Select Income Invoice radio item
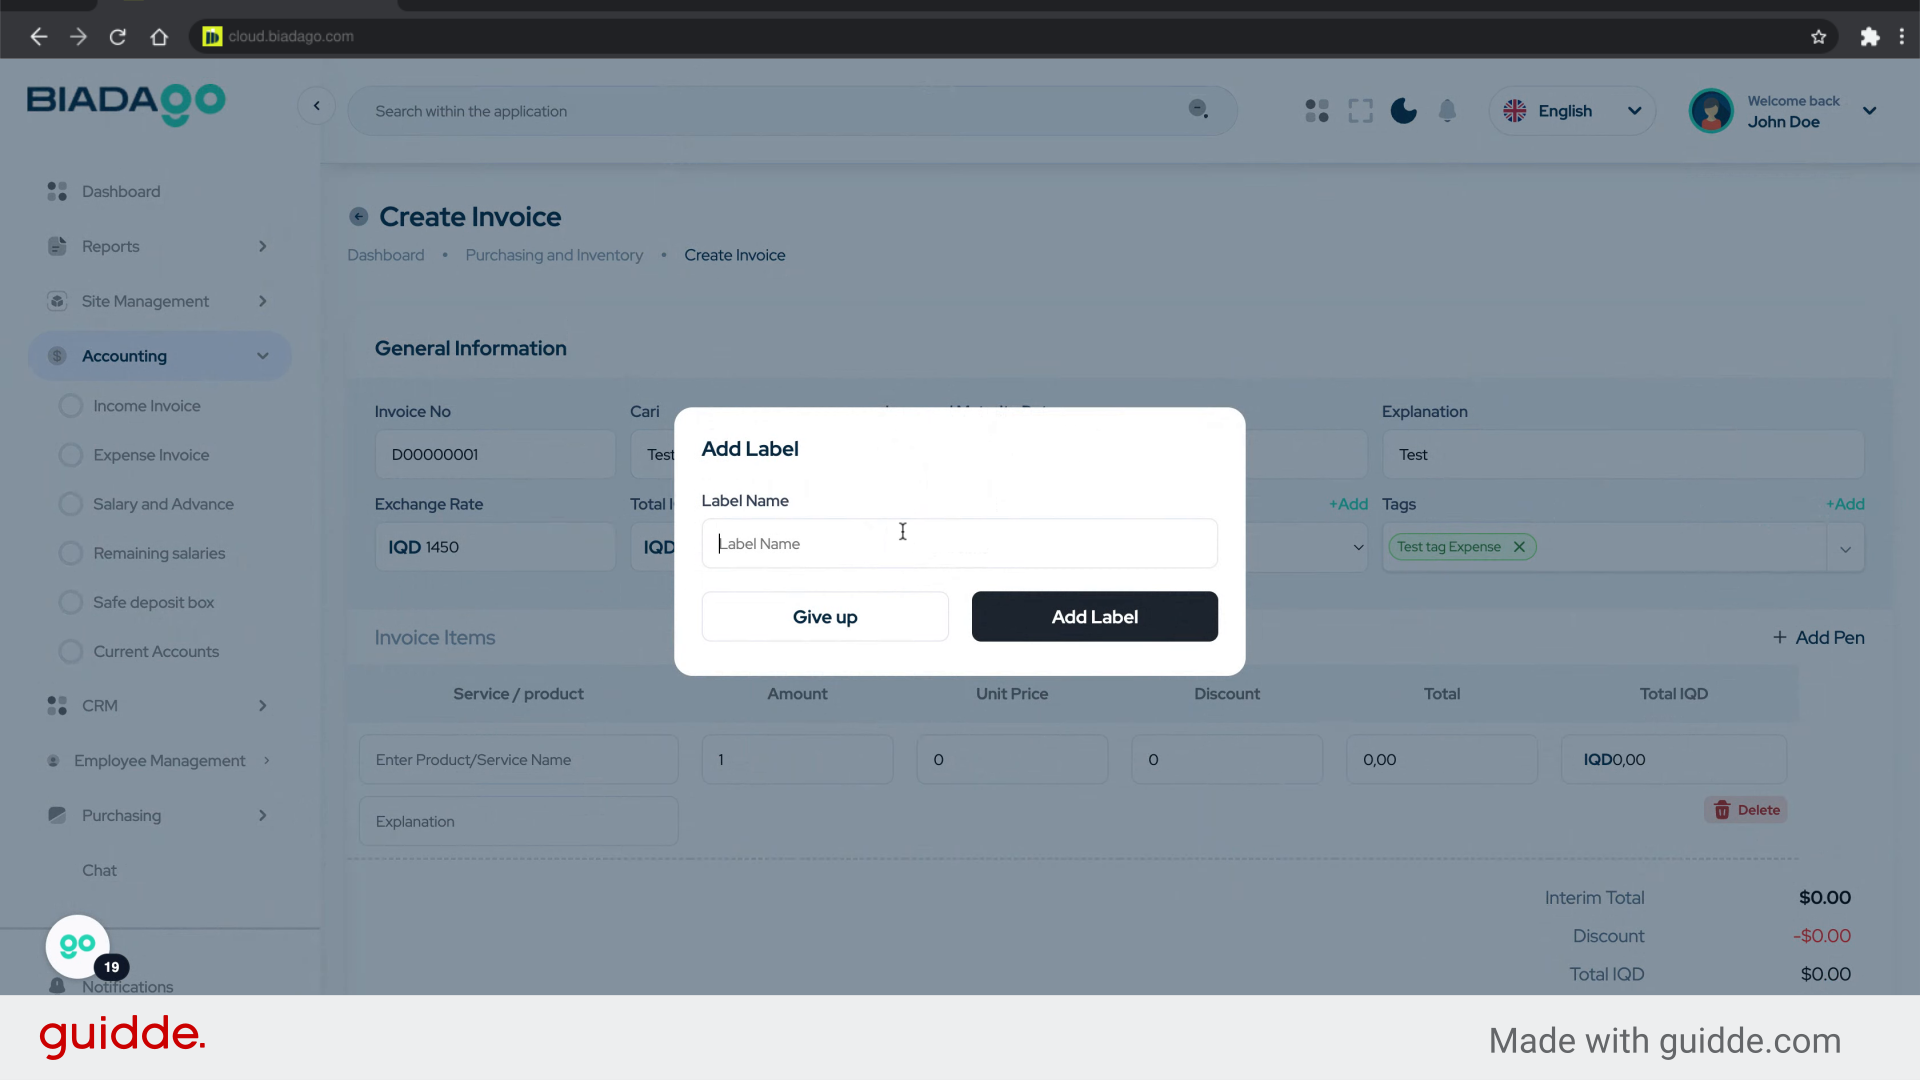1920x1080 pixels. 71,406
